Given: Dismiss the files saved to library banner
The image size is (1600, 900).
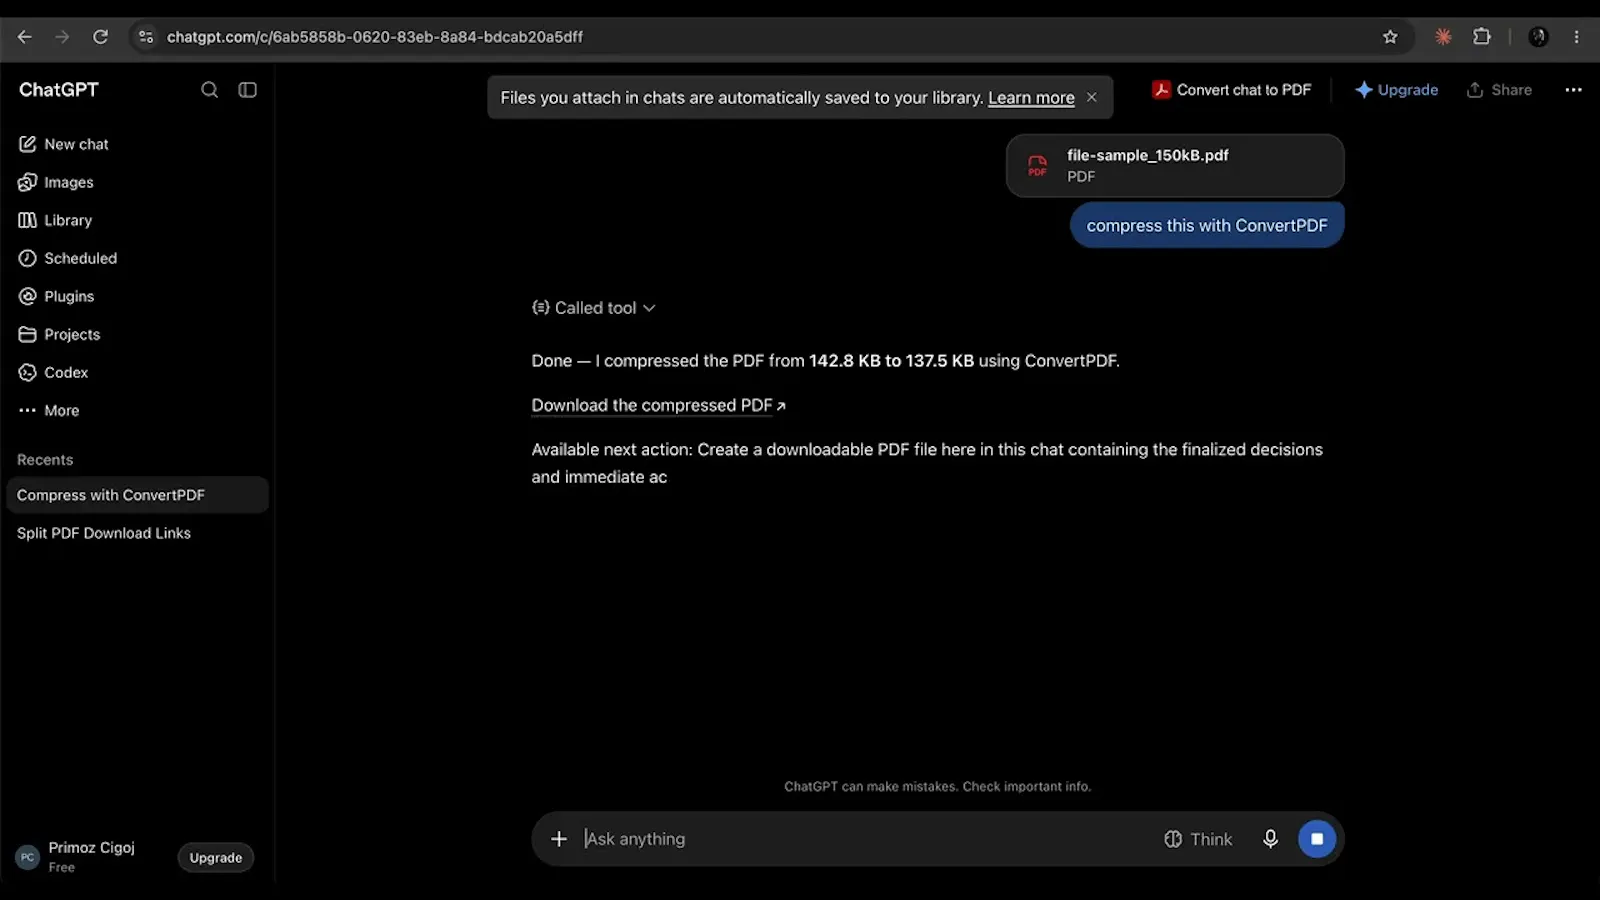Looking at the screenshot, I should click(1092, 97).
